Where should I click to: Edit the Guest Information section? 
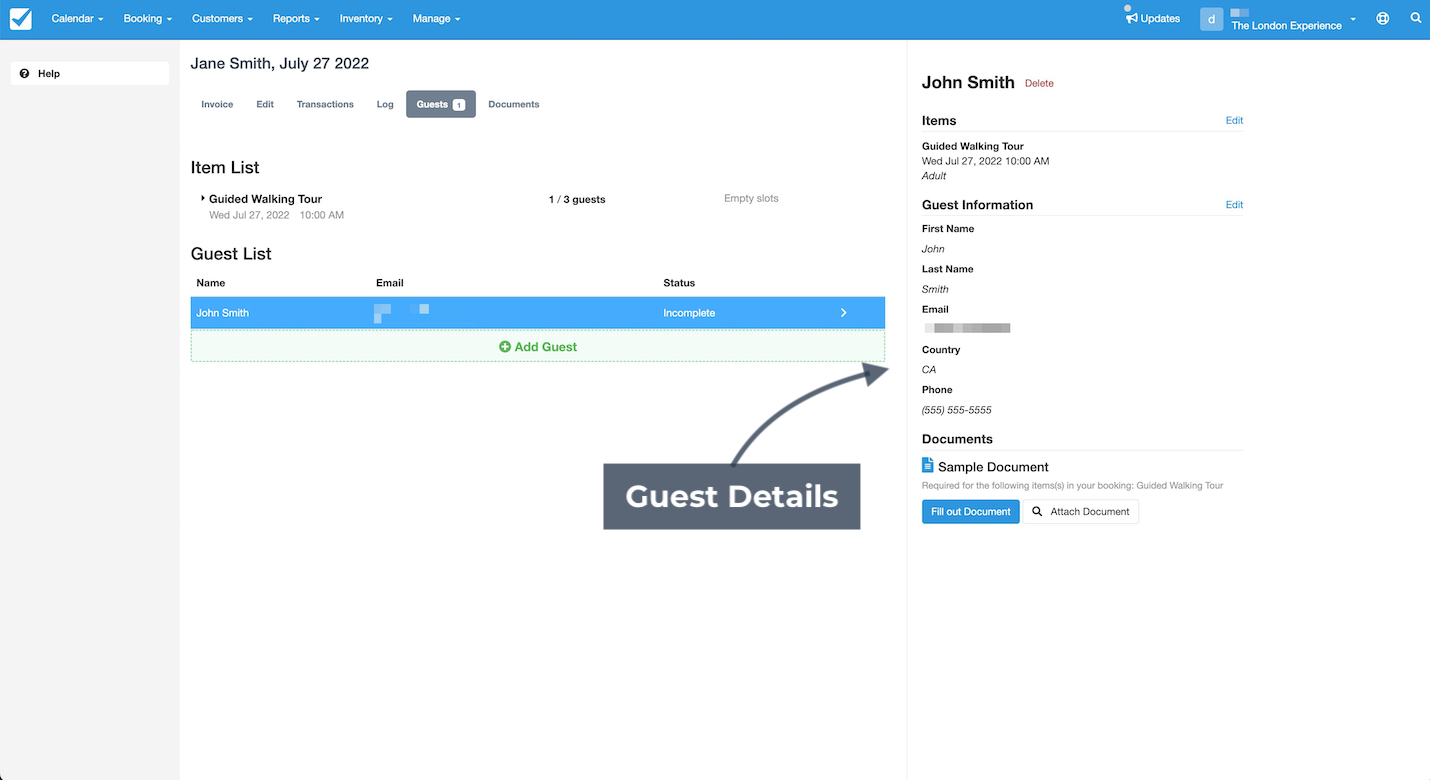[x=1234, y=204]
